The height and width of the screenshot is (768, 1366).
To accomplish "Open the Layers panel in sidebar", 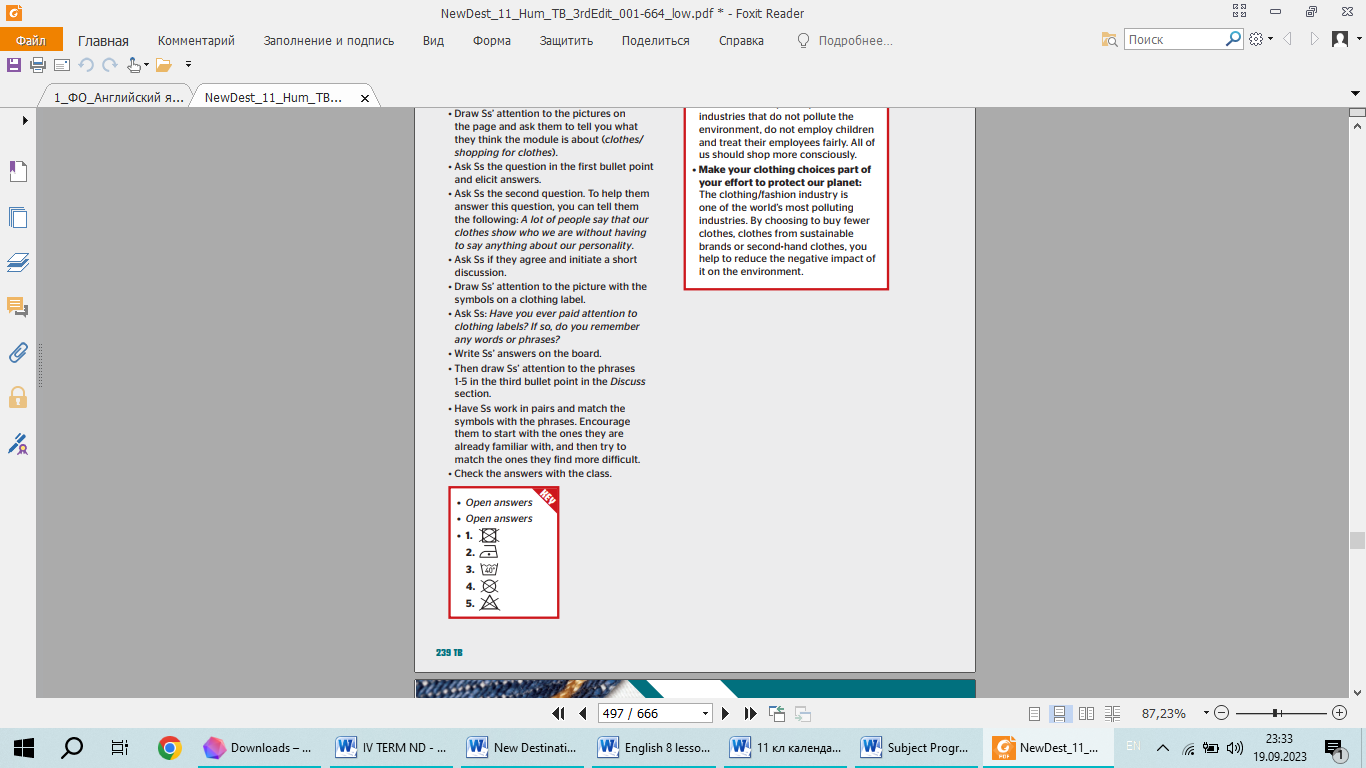I will [18, 262].
